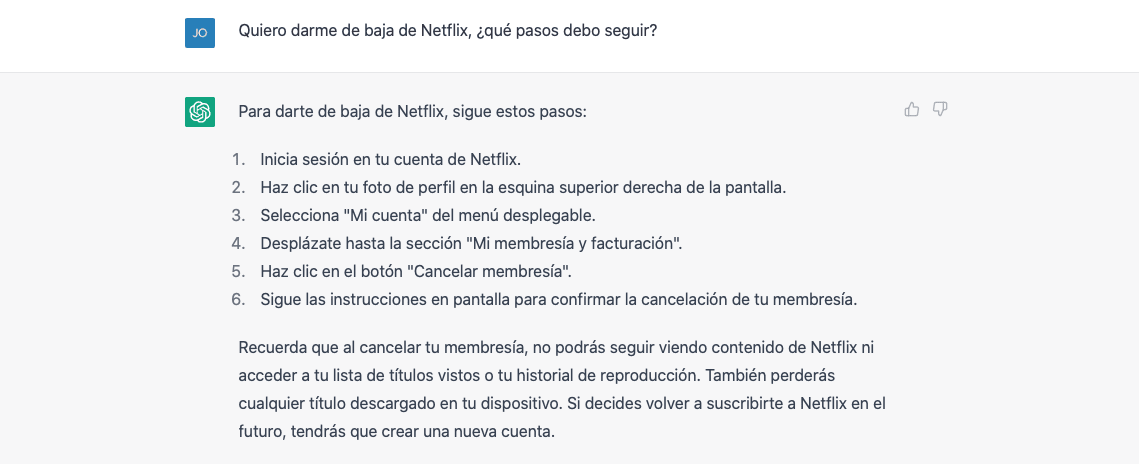Click the user question about leaving Netflix
The image size is (1141, 464).
447,31
